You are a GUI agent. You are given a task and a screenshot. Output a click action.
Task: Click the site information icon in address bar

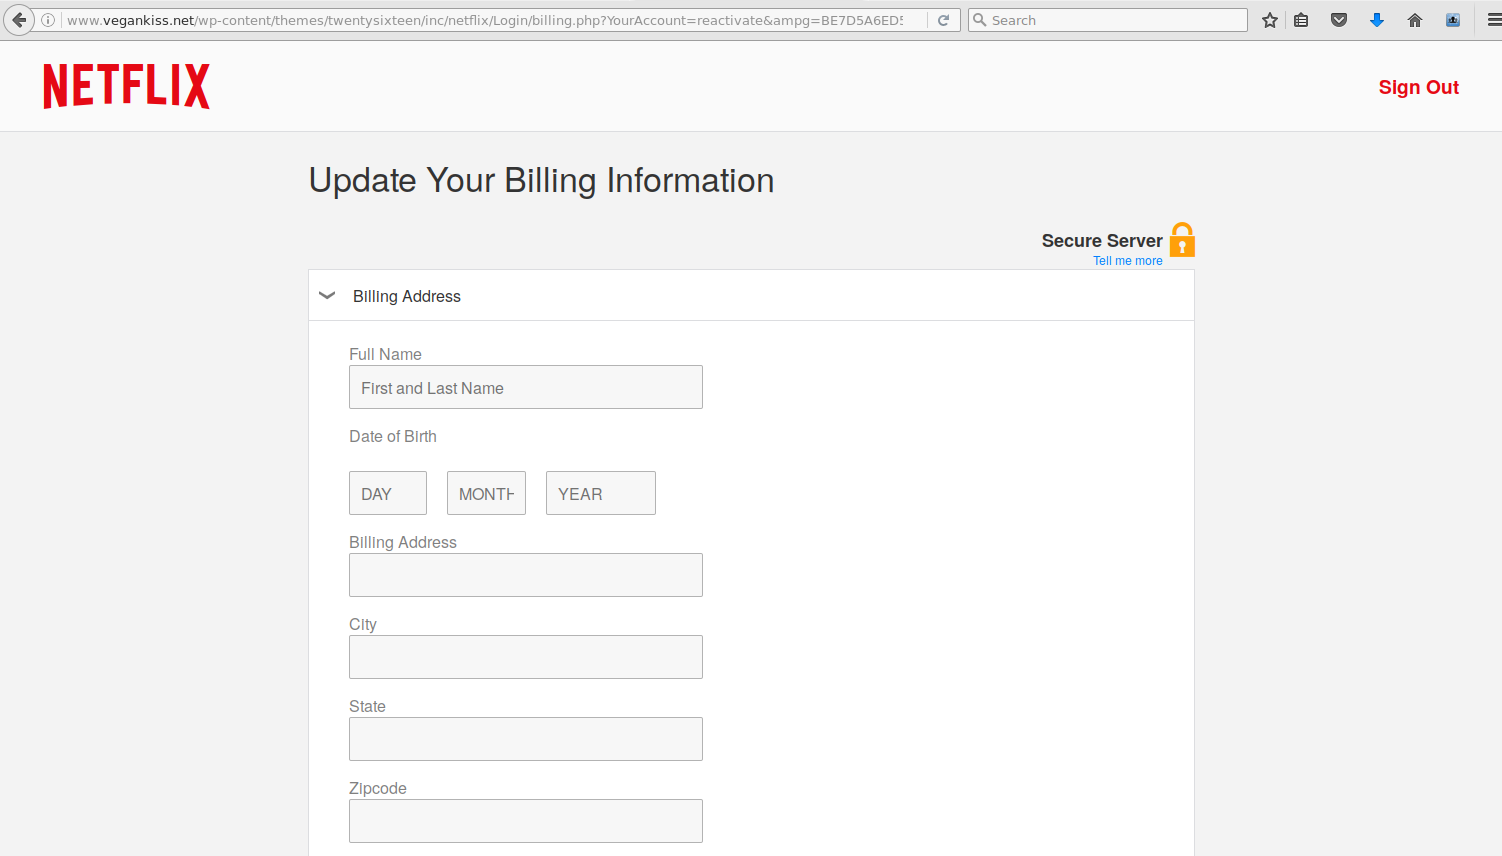(x=47, y=19)
